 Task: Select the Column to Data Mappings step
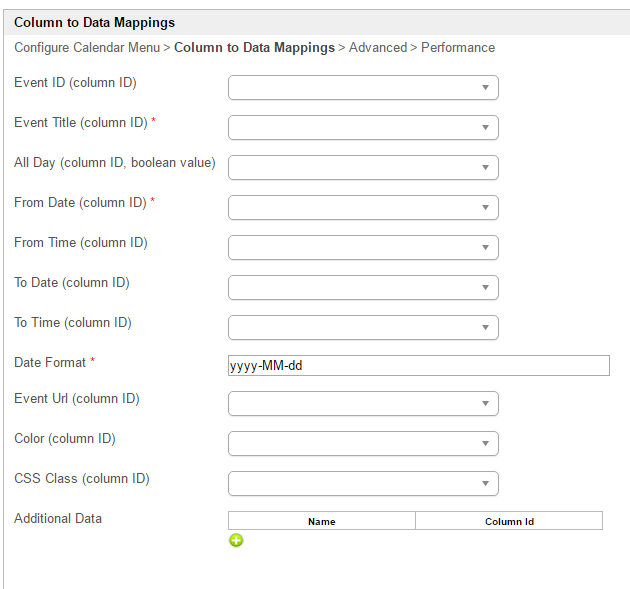254,48
